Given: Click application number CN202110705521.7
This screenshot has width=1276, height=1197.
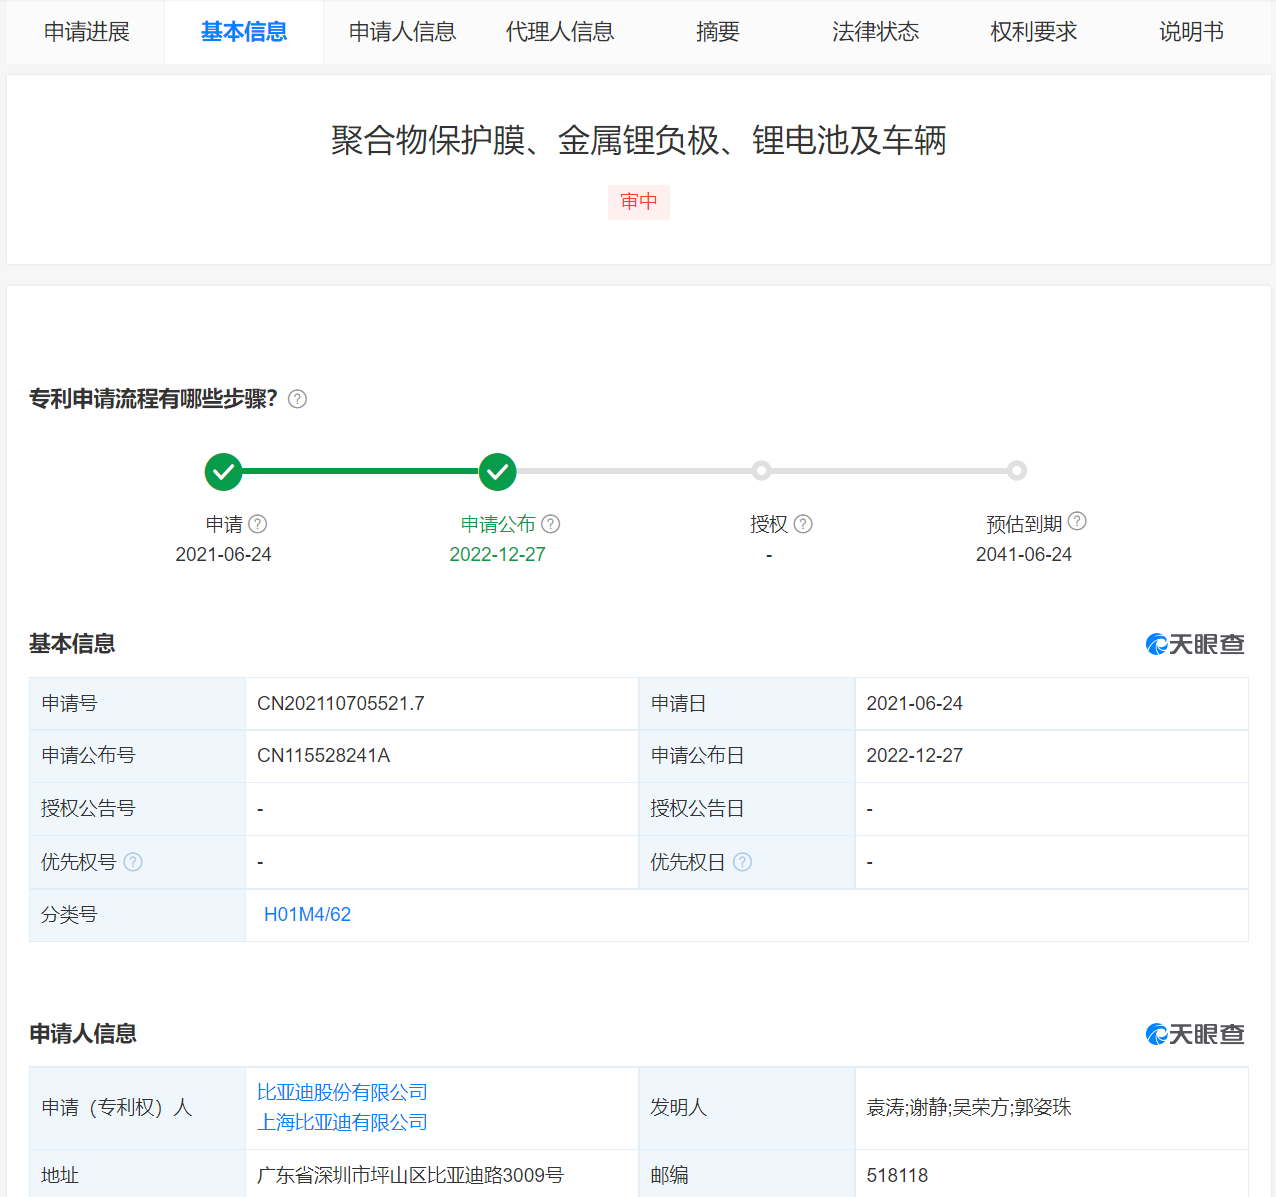Looking at the screenshot, I should coord(340,703).
